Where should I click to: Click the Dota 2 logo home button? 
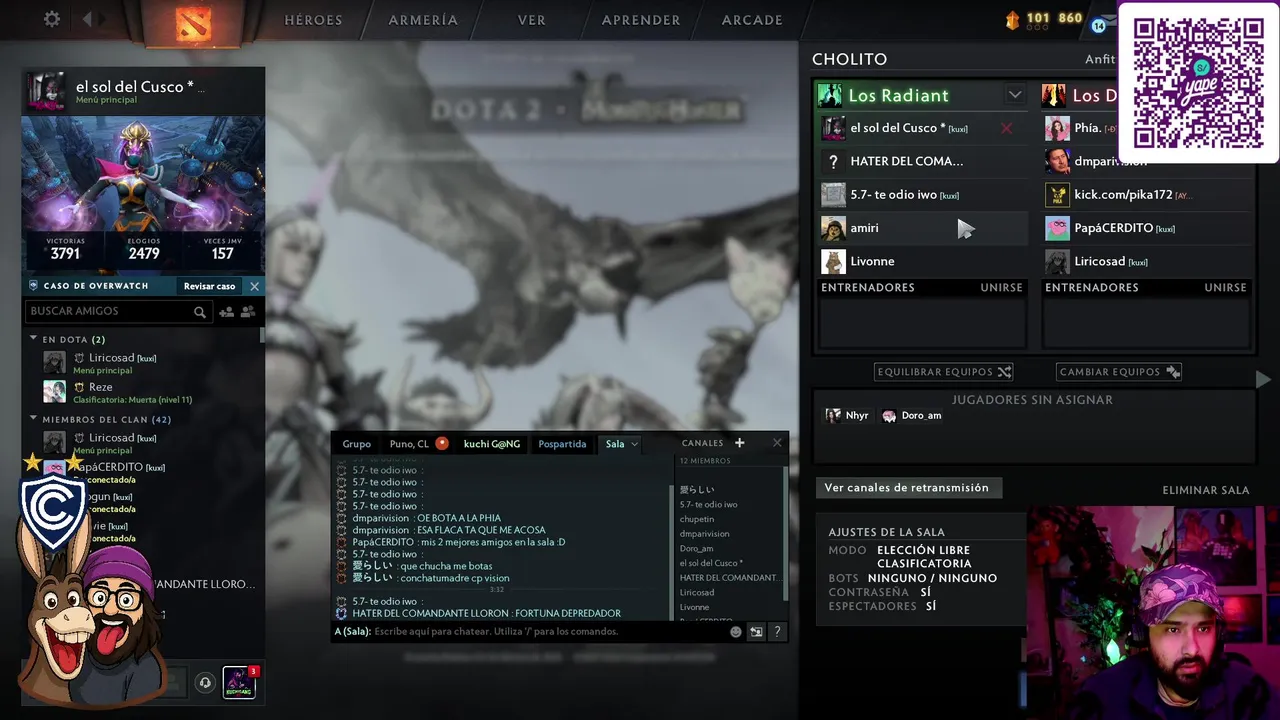[x=193, y=23]
